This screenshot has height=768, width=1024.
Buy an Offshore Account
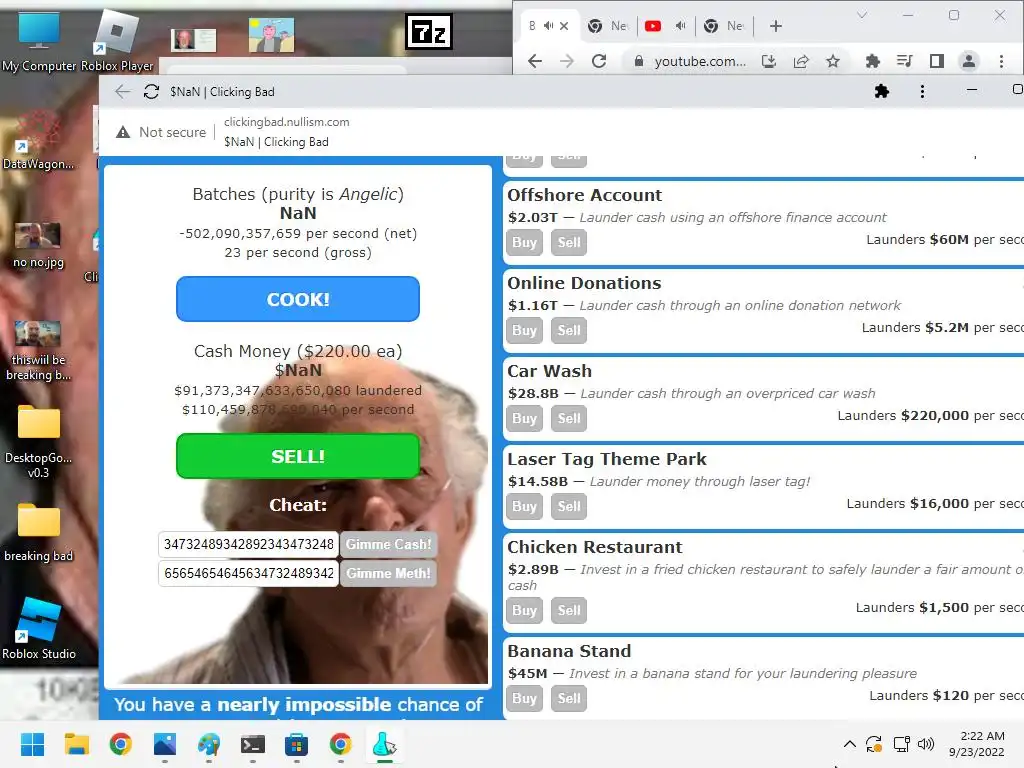click(524, 242)
